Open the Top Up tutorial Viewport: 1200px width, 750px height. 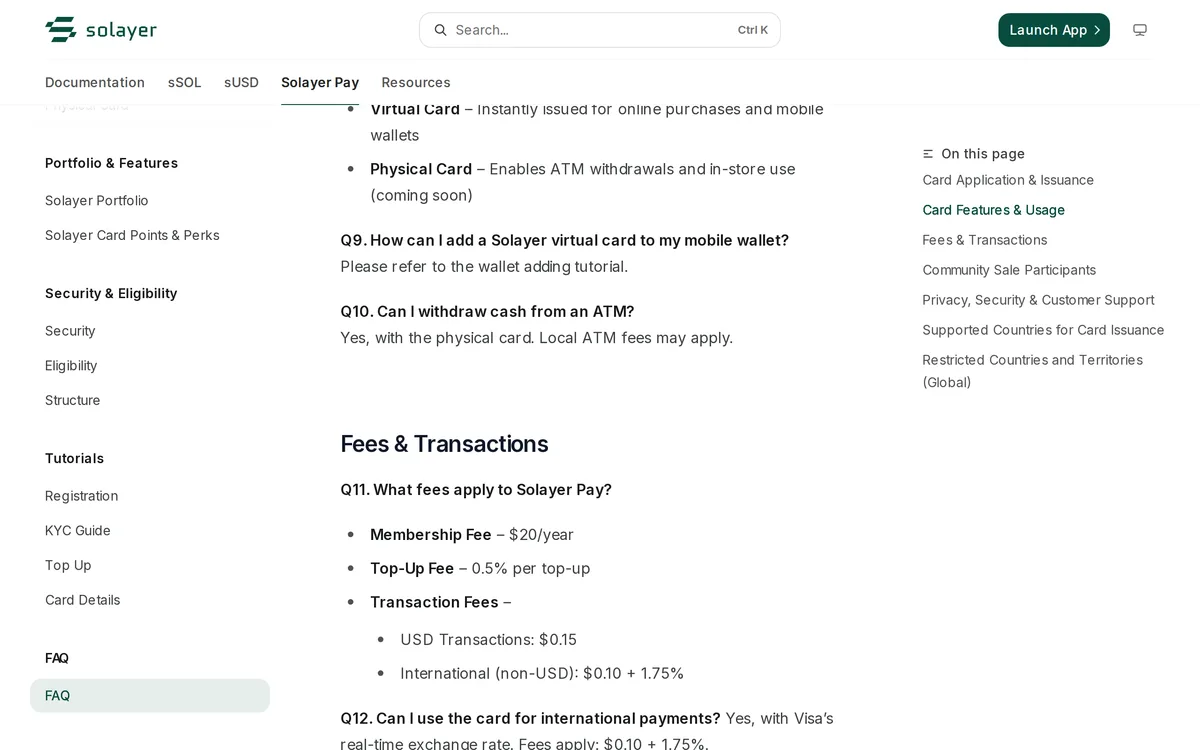pos(68,565)
